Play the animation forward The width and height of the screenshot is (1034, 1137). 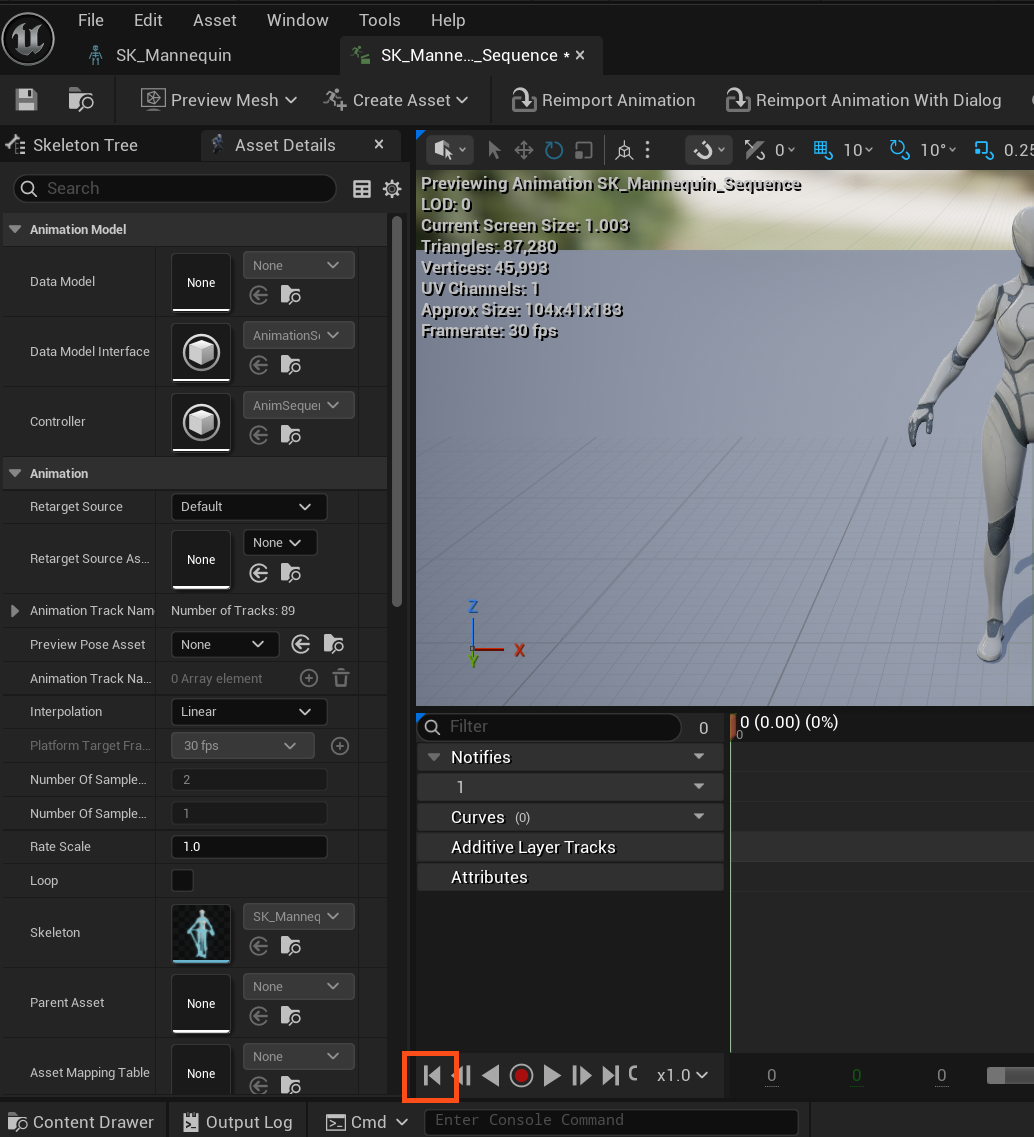[552, 1075]
